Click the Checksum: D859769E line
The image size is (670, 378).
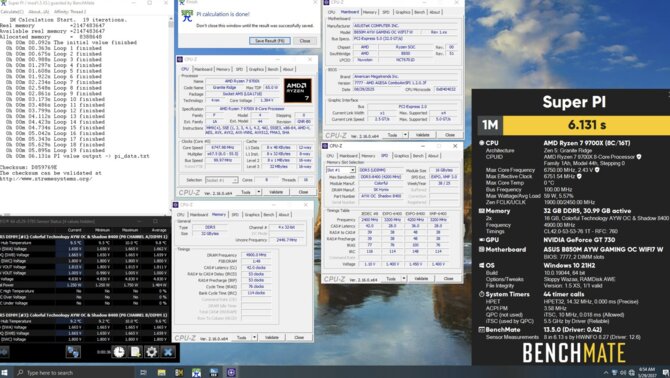tap(28, 167)
